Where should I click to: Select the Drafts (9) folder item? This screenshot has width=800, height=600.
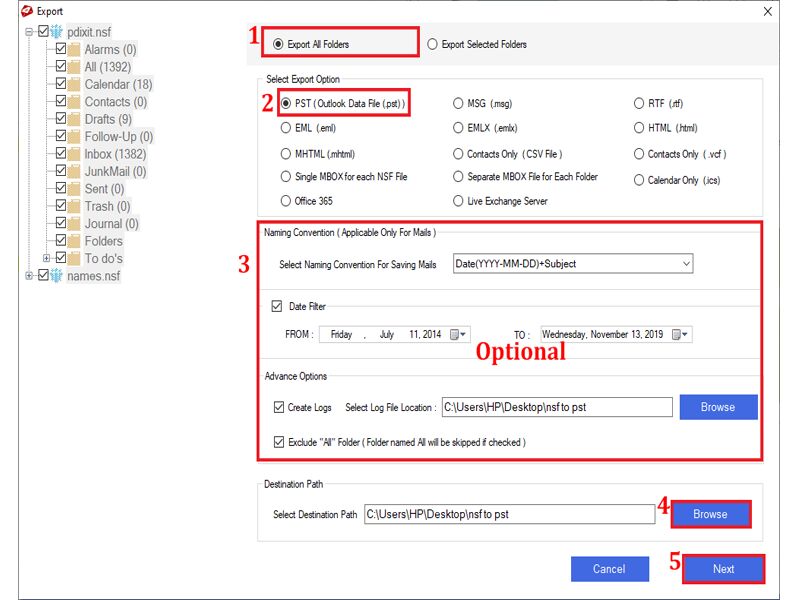[107, 119]
